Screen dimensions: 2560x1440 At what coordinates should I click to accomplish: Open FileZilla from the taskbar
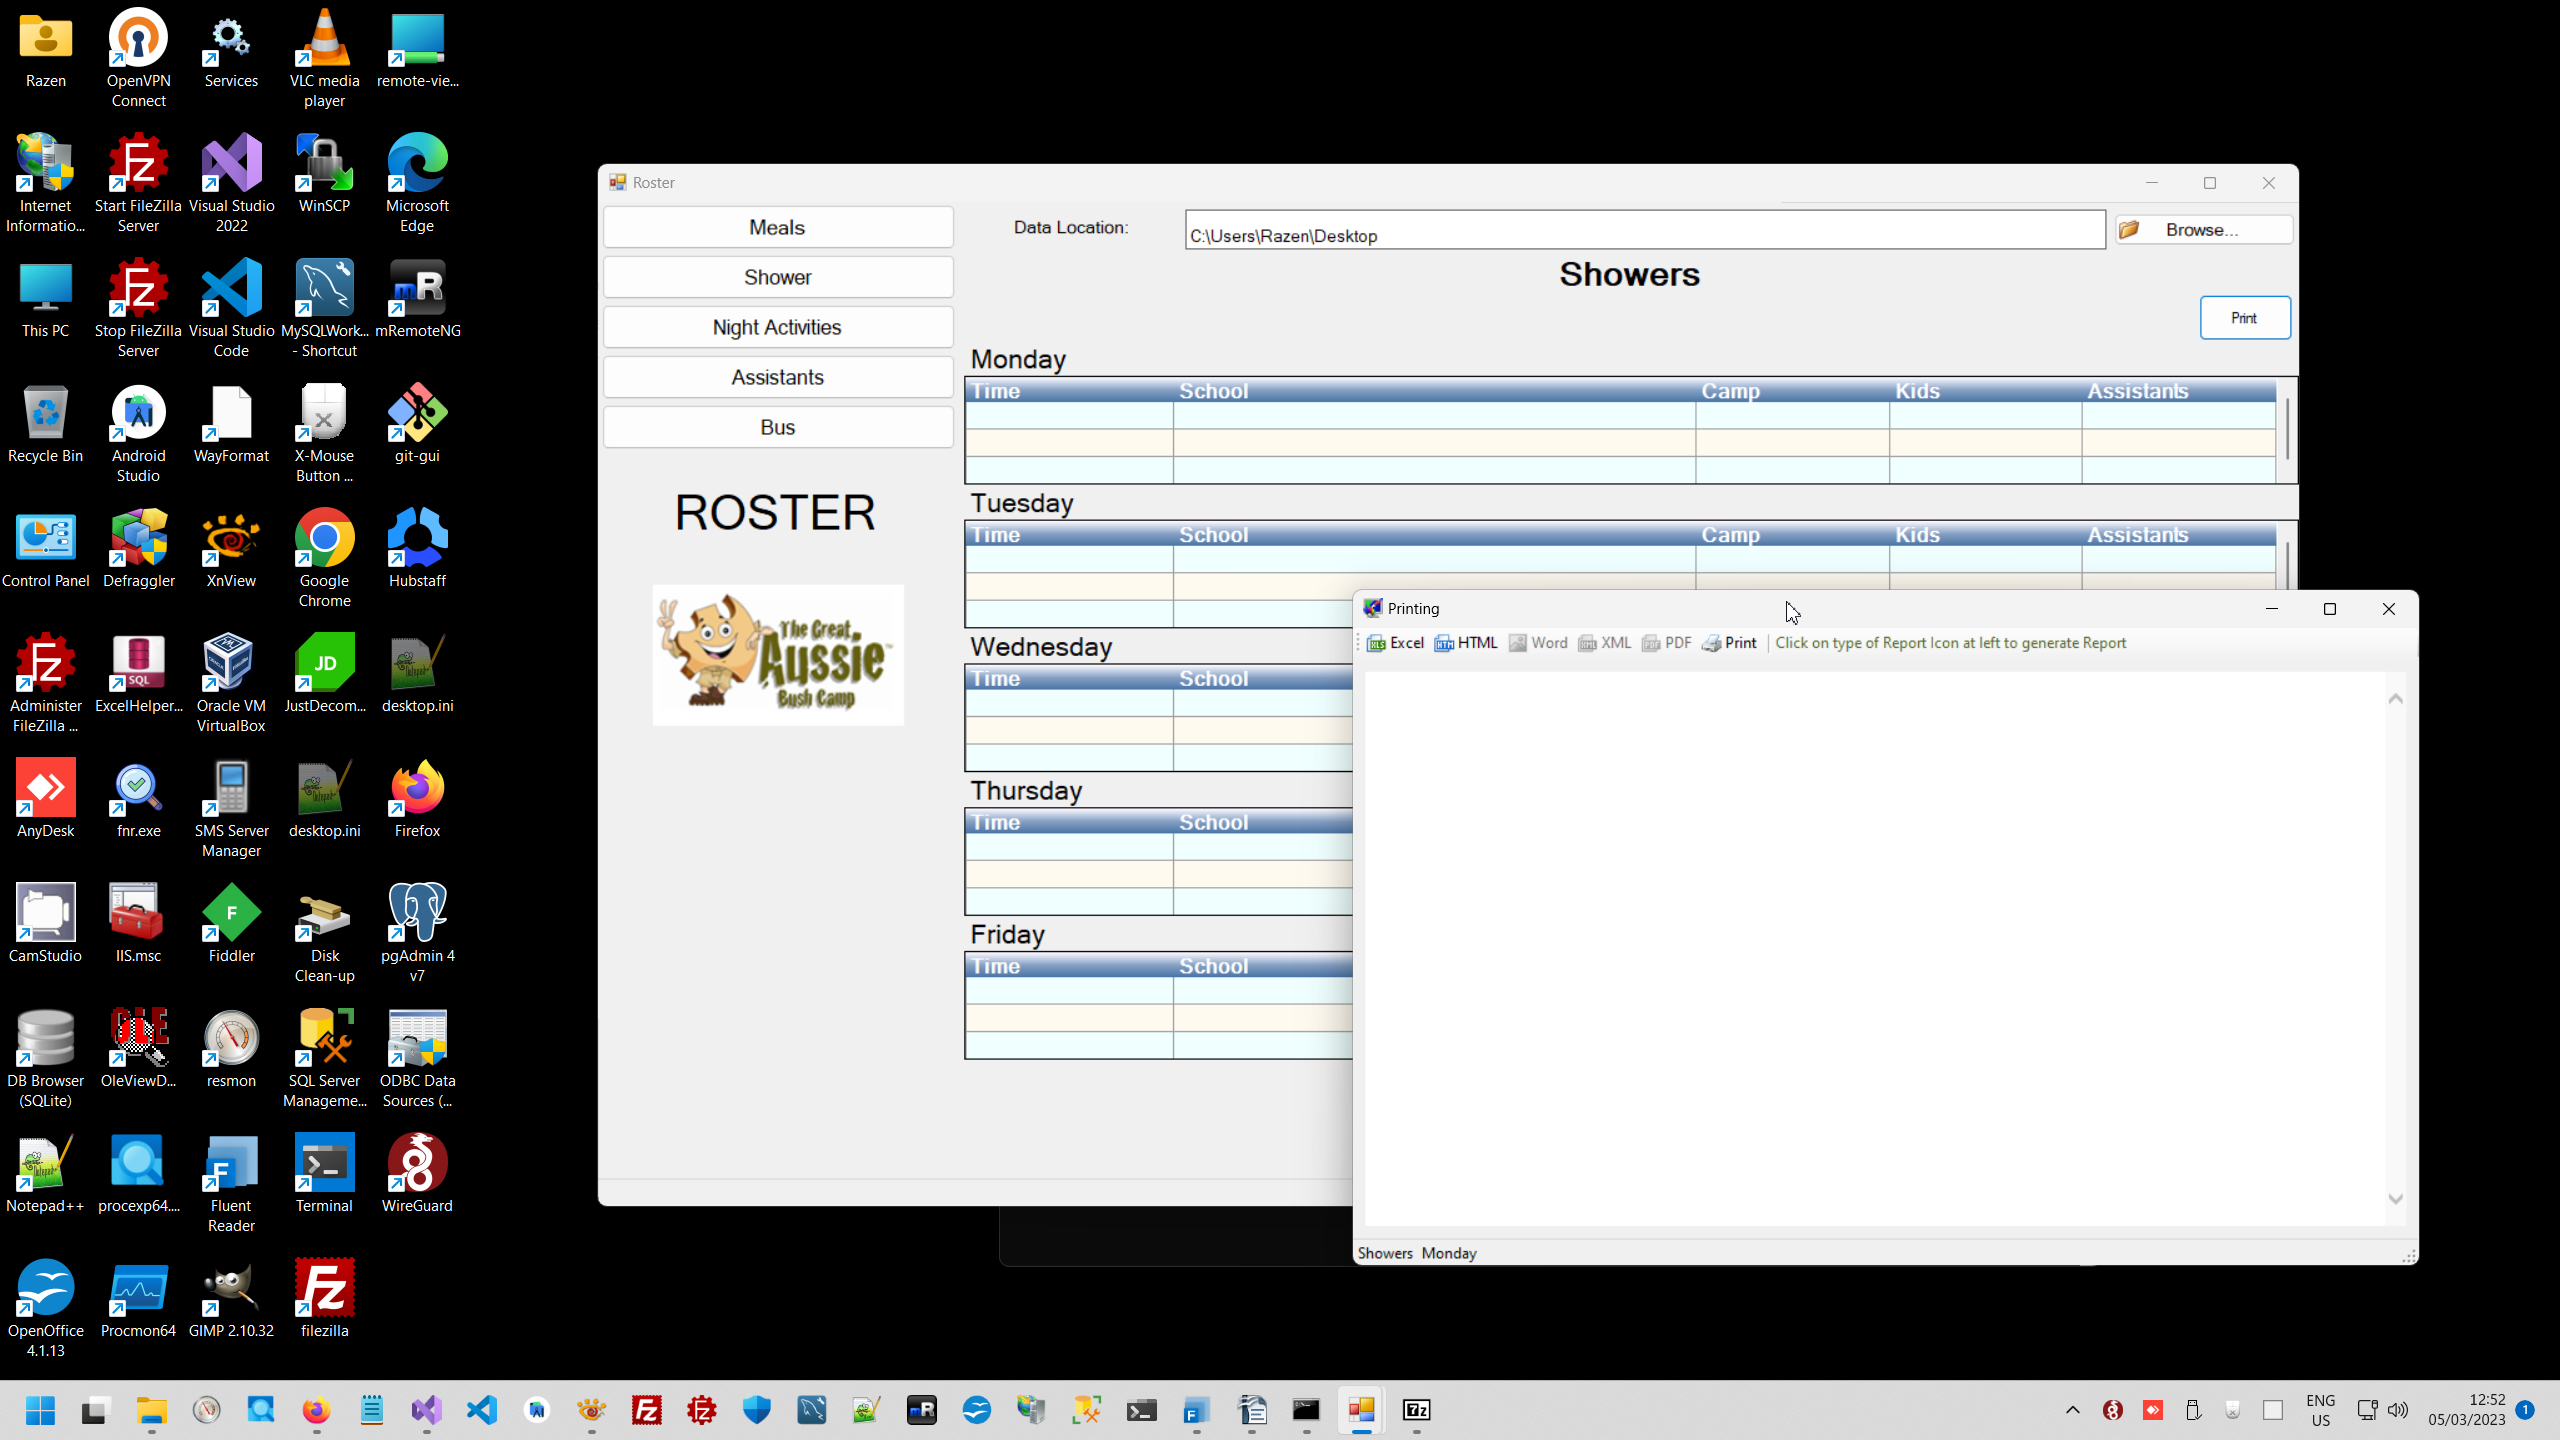pyautogui.click(x=647, y=1410)
